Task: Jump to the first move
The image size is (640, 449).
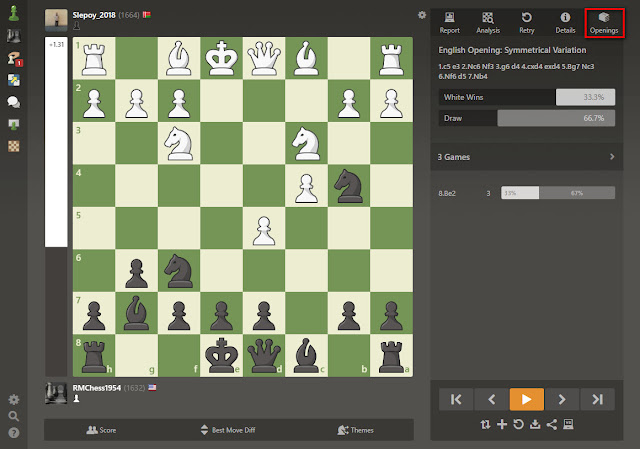Action: (456, 399)
